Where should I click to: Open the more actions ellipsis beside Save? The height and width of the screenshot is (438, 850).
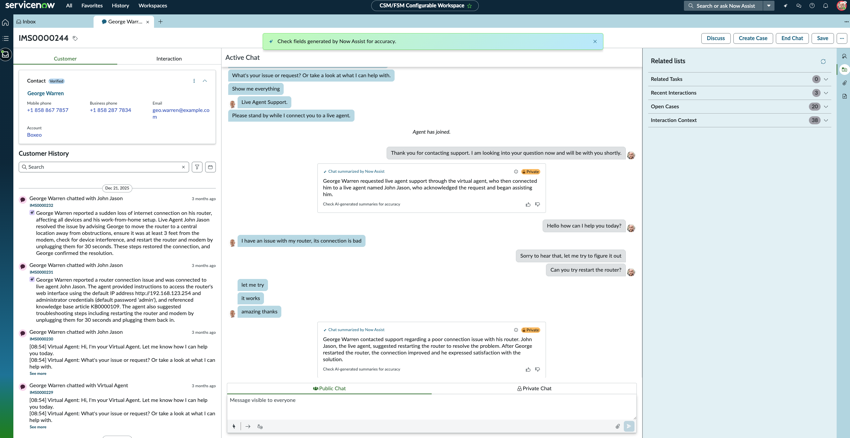click(841, 38)
